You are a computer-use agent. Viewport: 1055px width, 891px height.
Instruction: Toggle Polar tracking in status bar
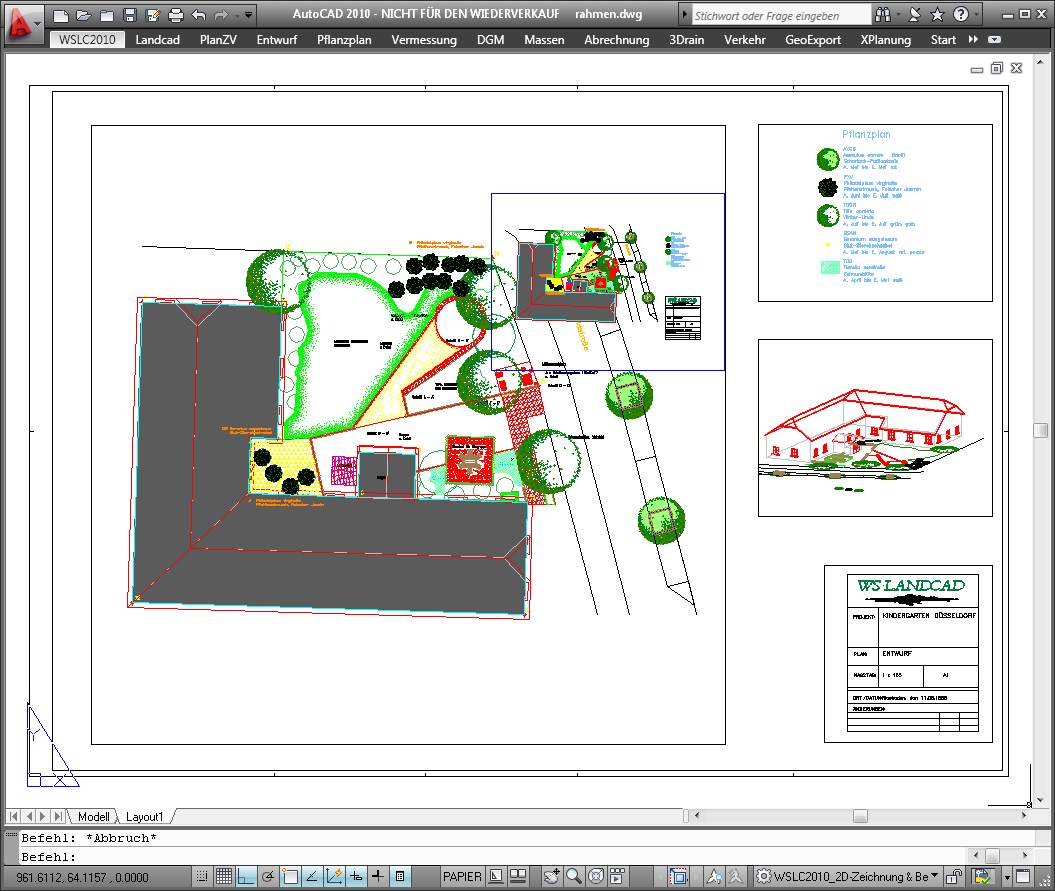[268, 877]
